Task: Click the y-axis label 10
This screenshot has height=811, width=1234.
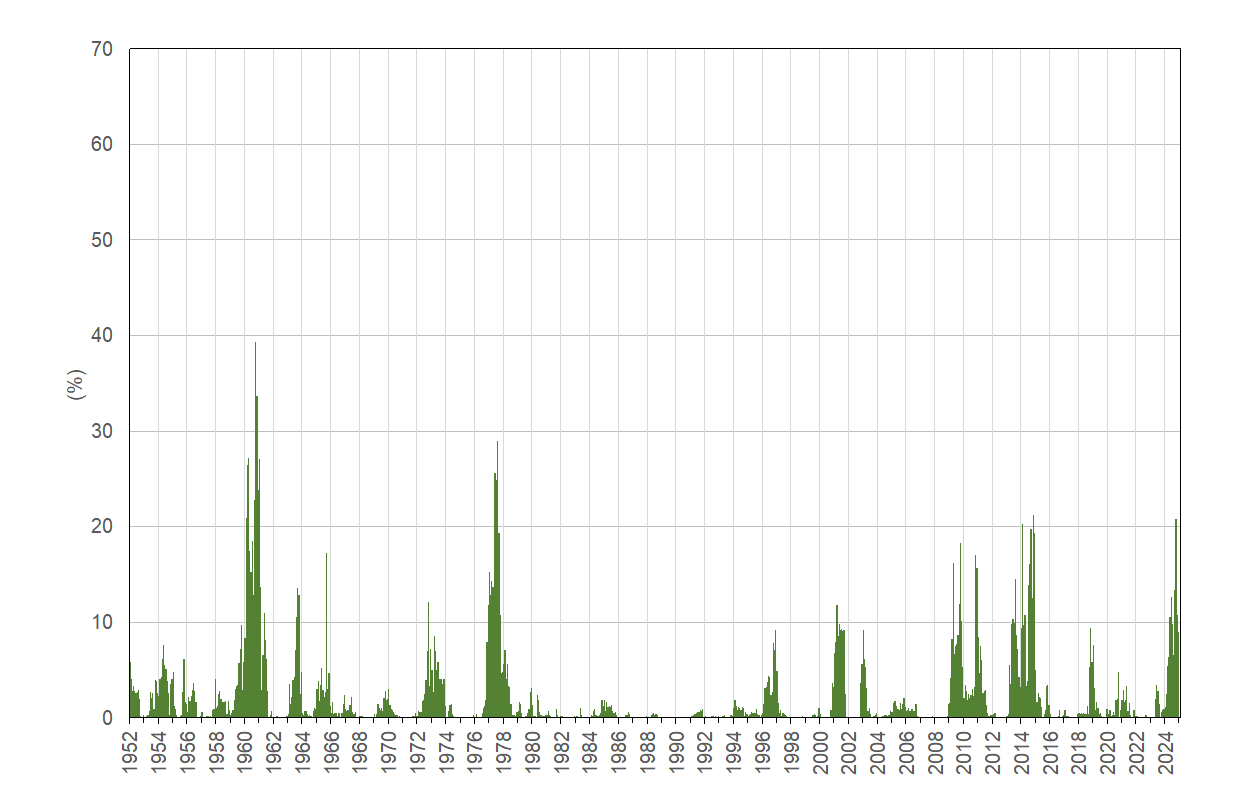Action: 103,622
